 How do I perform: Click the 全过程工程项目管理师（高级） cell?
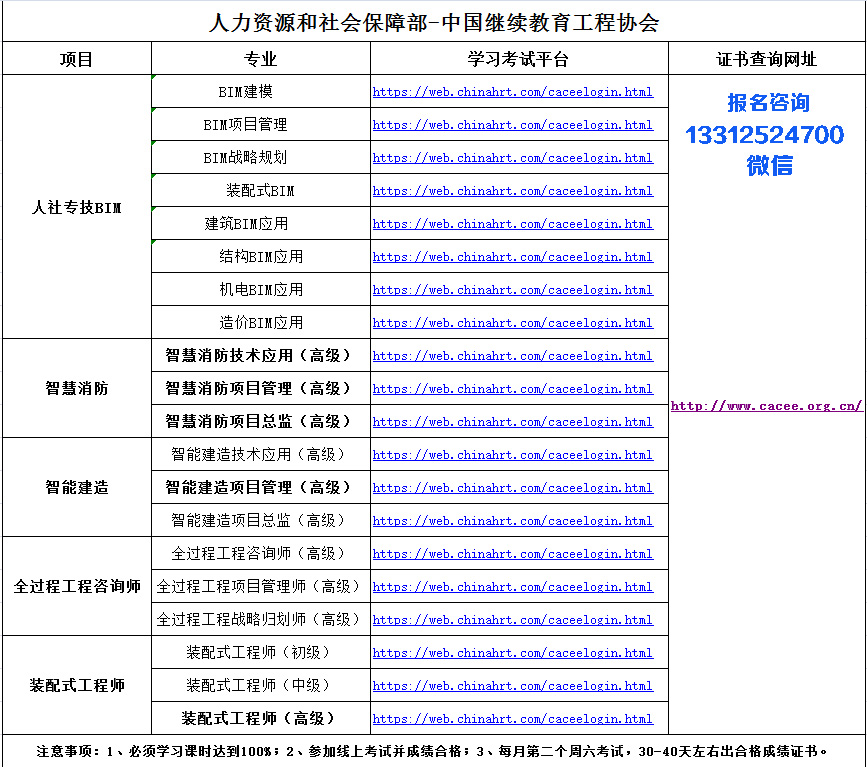260,586
